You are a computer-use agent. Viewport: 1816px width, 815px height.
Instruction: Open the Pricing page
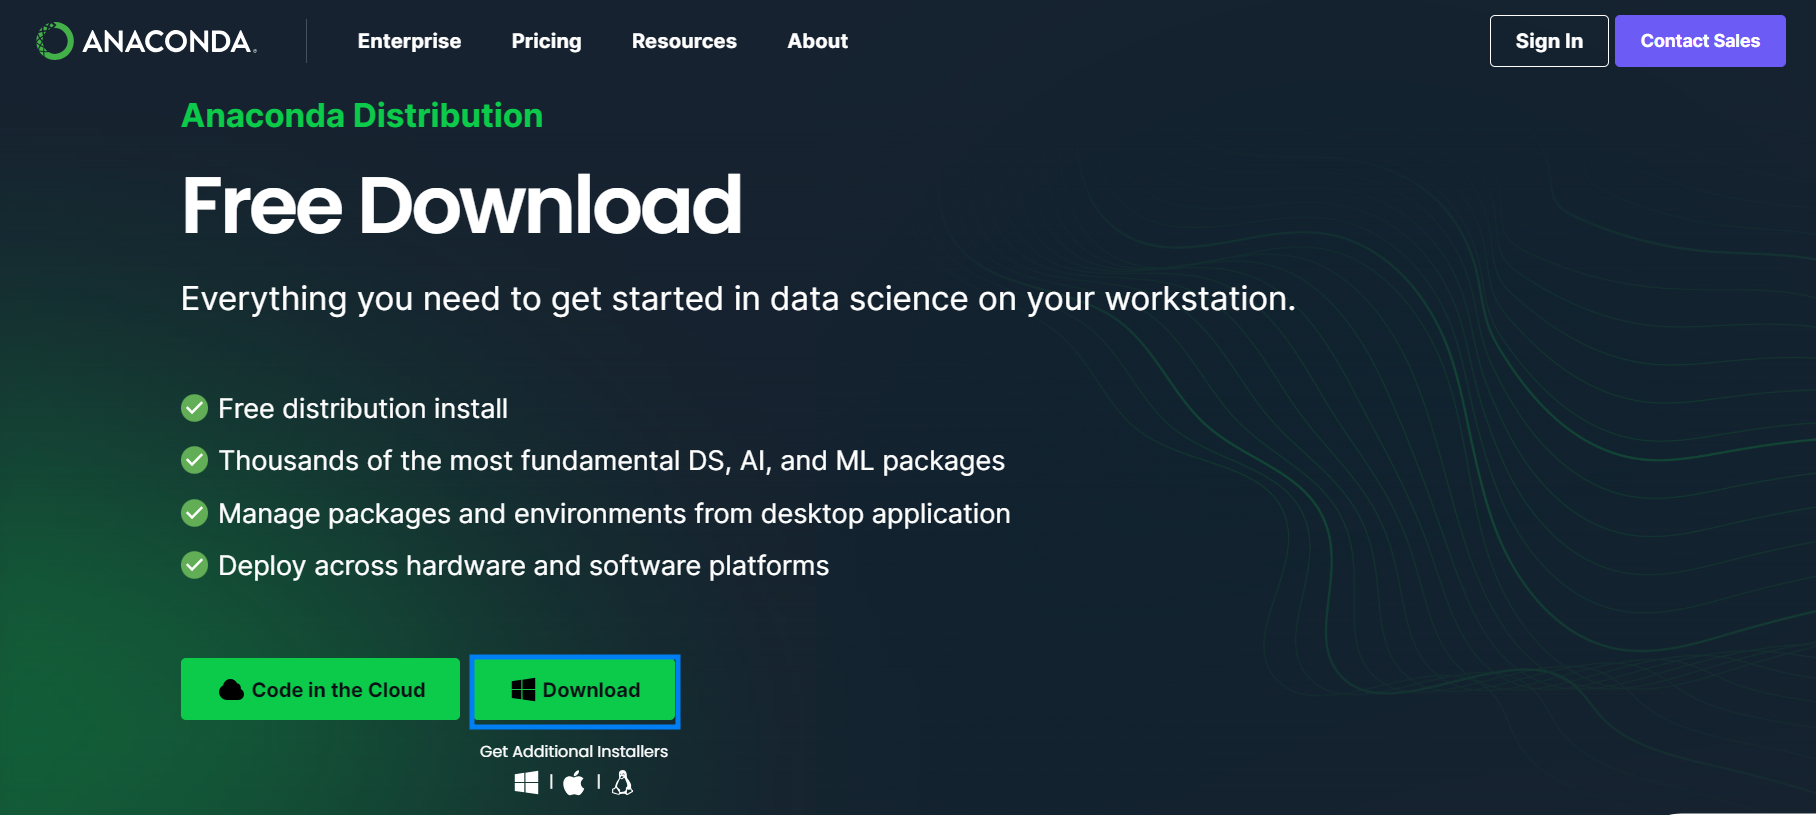point(546,41)
